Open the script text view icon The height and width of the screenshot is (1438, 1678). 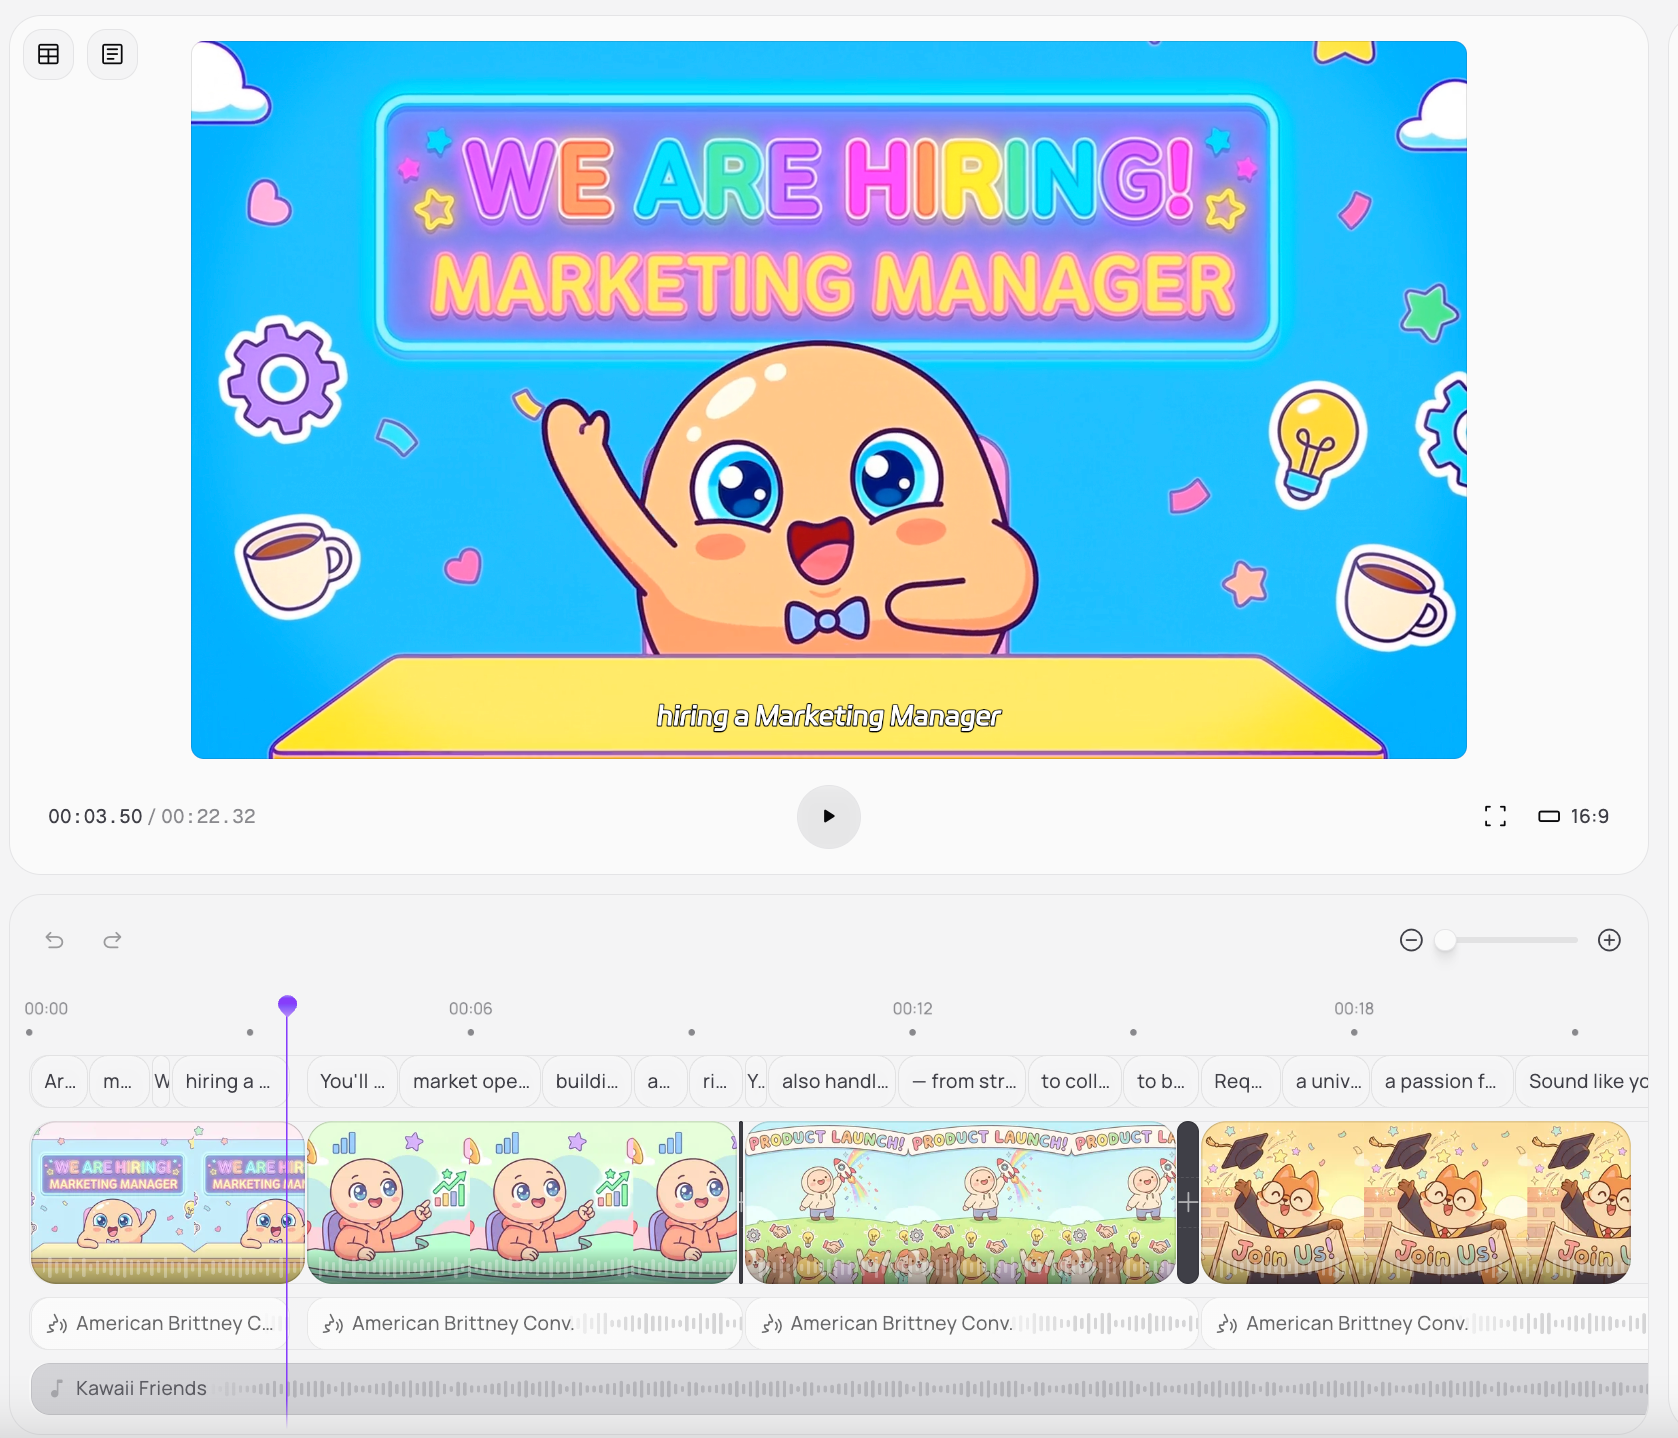pos(112,54)
